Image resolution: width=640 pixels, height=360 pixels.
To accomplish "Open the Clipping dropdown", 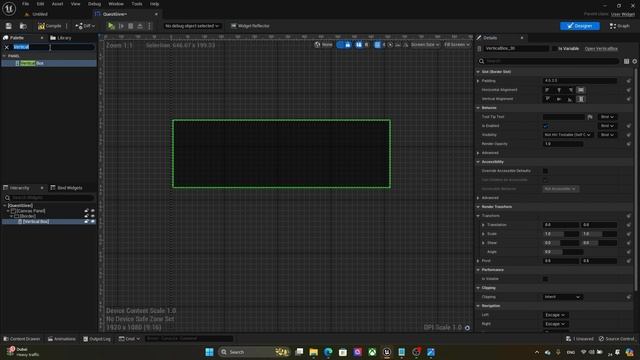I will coord(562,297).
